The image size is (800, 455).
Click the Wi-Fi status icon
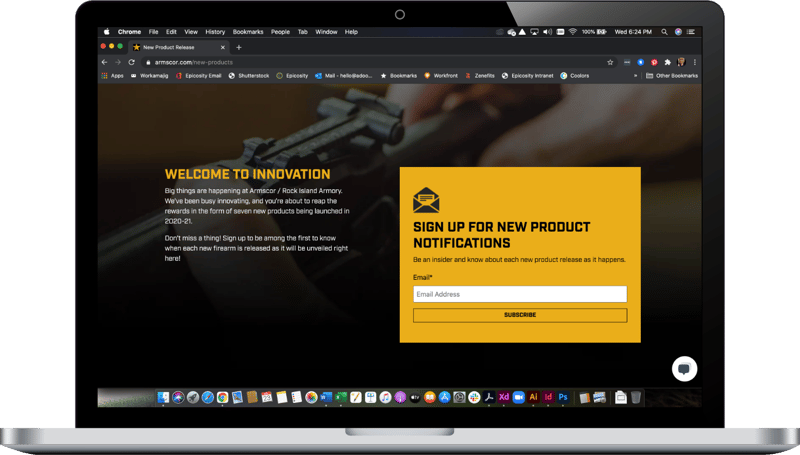point(572,32)
